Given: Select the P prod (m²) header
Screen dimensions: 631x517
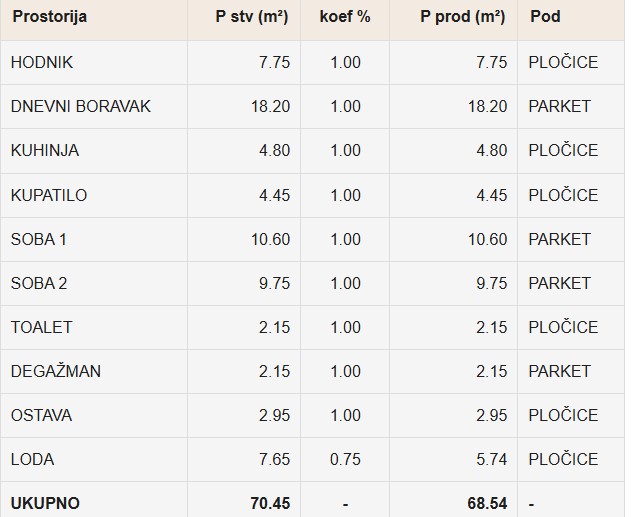Looking at the screenshot, I should pyautogui.click(x=462, y=17).
